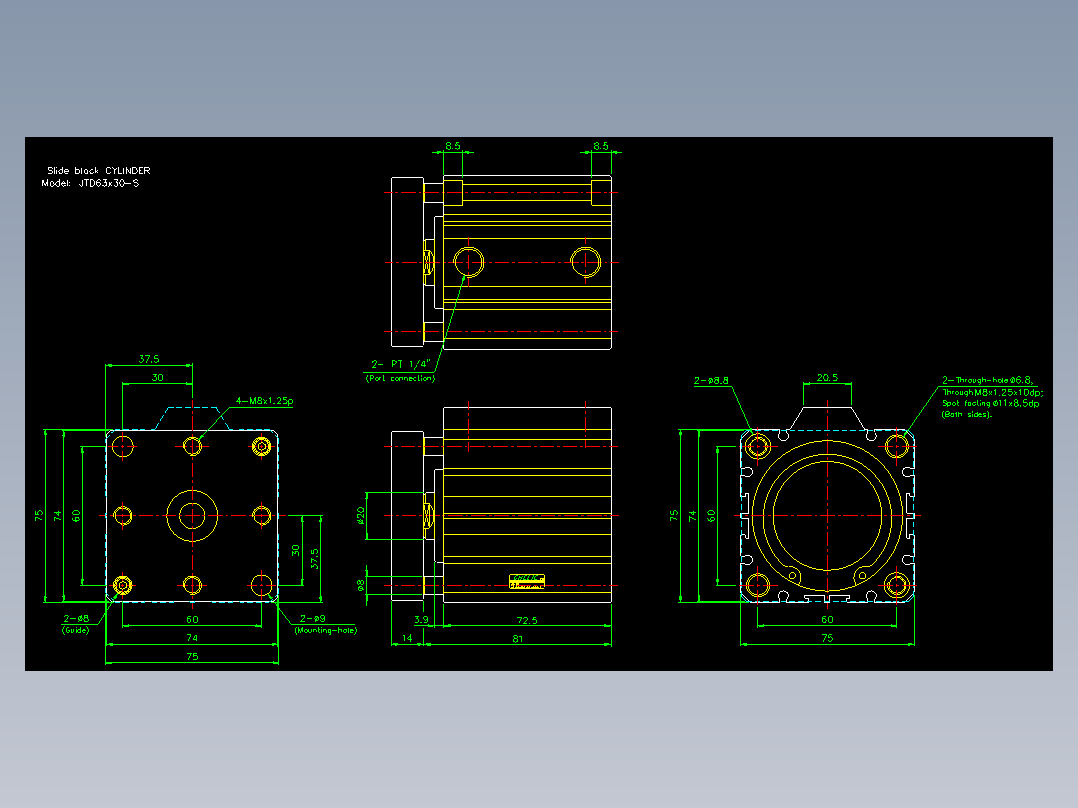Select the 20.5 dimension text
Viewport: 1078px width, 808px height.
[827, 378]
